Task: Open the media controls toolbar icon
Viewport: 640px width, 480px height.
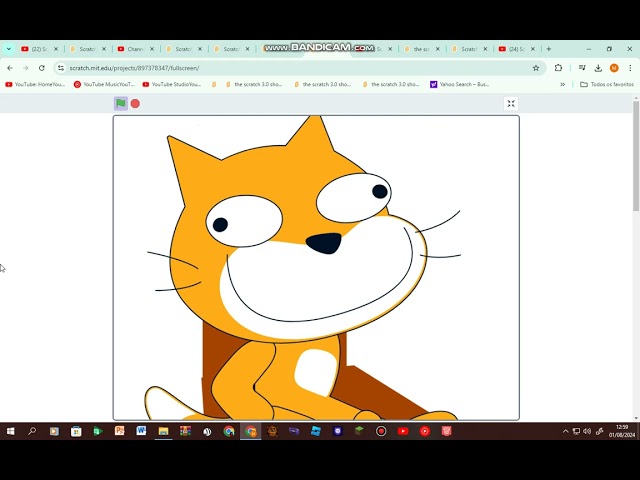Action: tap(582, 68)
